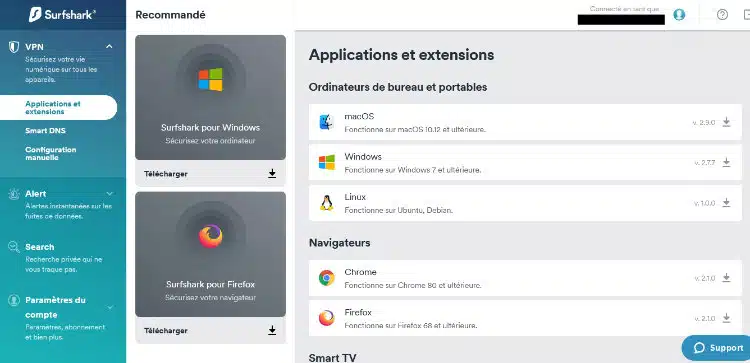Image resolution: width=750 pixels, height=363 pixels.
Task: Click the Surfshark logo
Action: point(62,14)
